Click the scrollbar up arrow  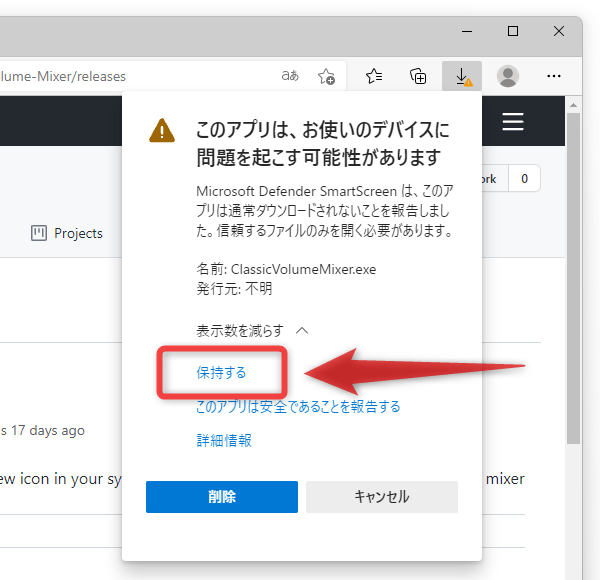pyautogui.click(x=573, y=105)
